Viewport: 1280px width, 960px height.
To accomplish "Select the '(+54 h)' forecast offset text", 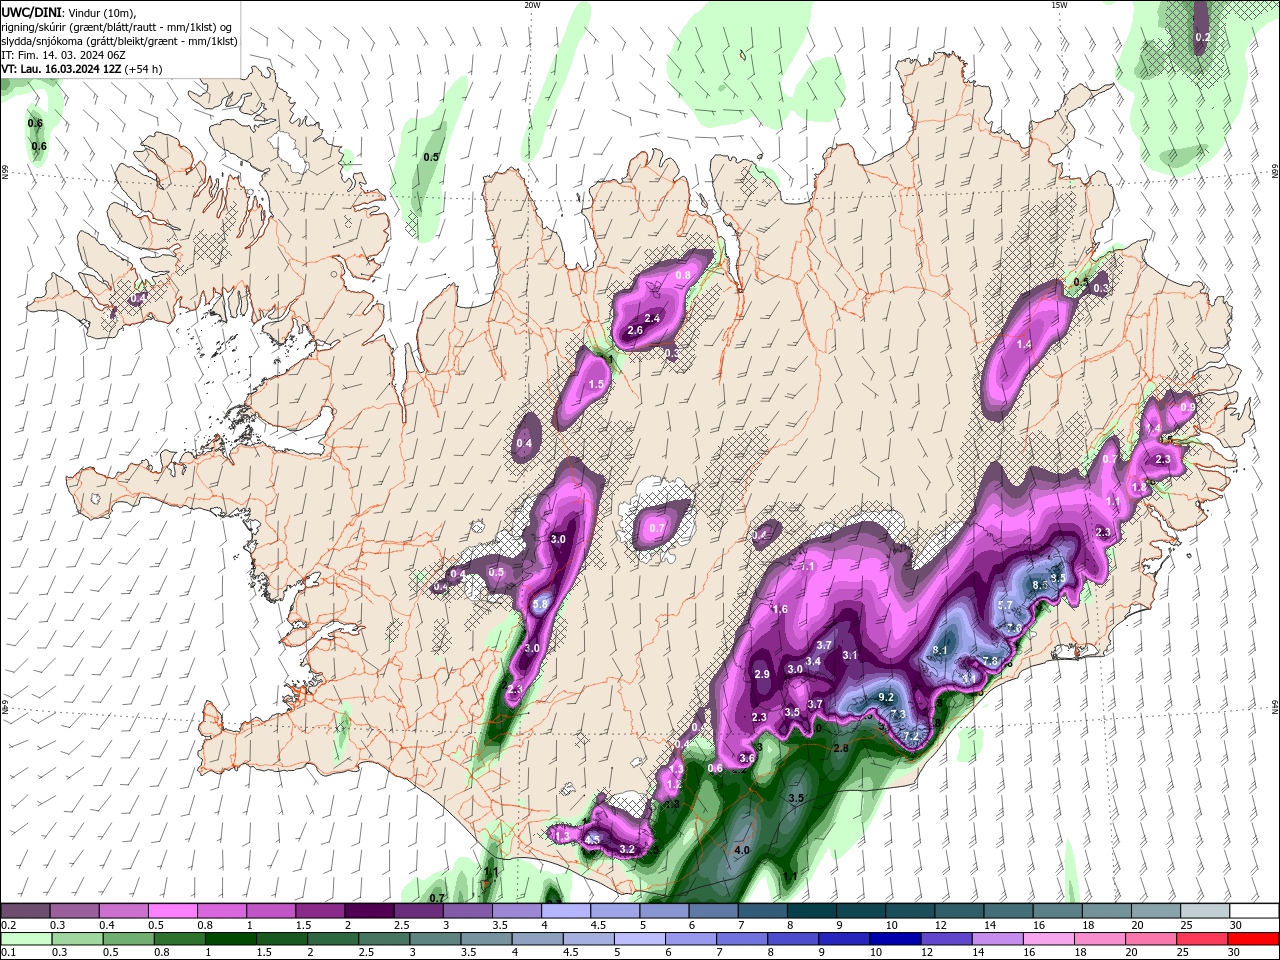I will tap(144, 69).
